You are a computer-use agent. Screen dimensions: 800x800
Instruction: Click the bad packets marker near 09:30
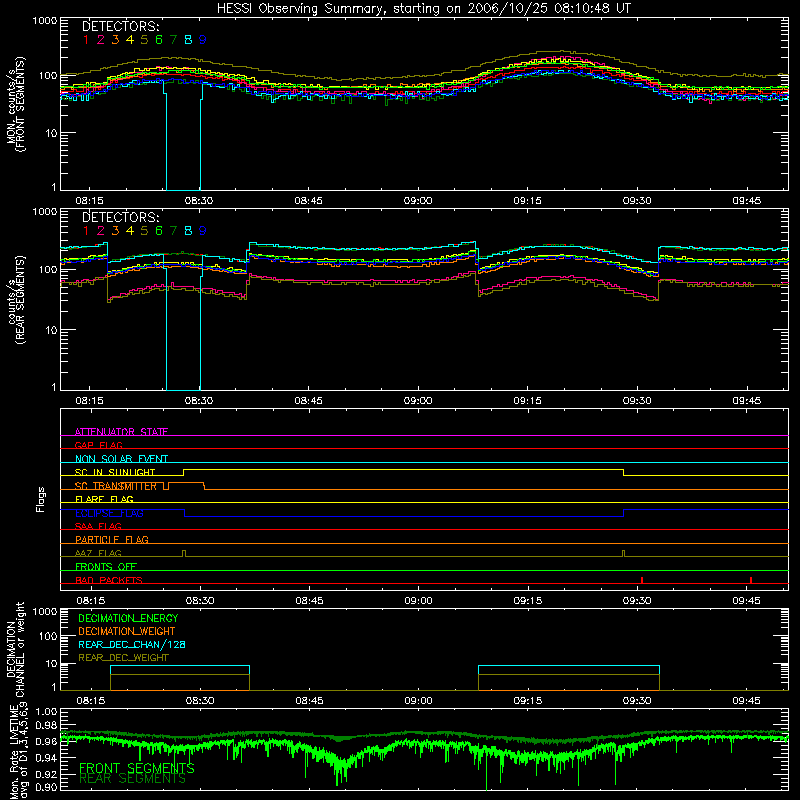[642, 580]
